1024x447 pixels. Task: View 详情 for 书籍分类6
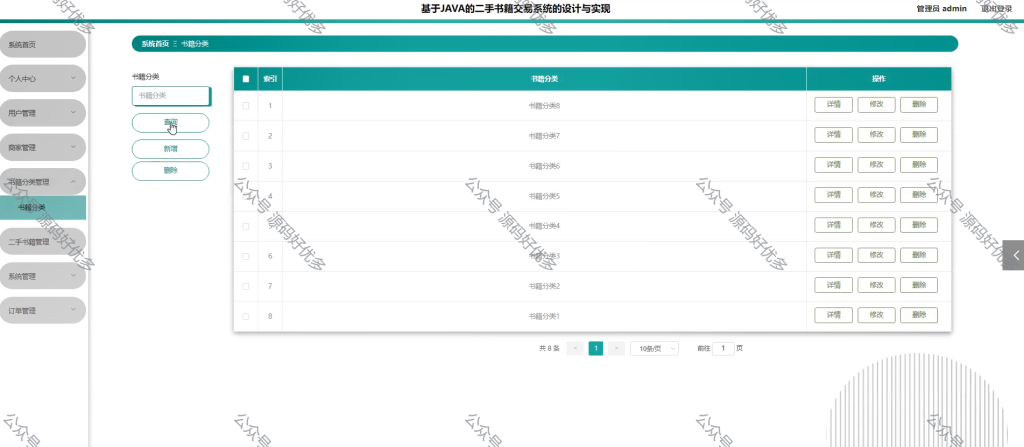pyautogui.click(x=833, y=165)
